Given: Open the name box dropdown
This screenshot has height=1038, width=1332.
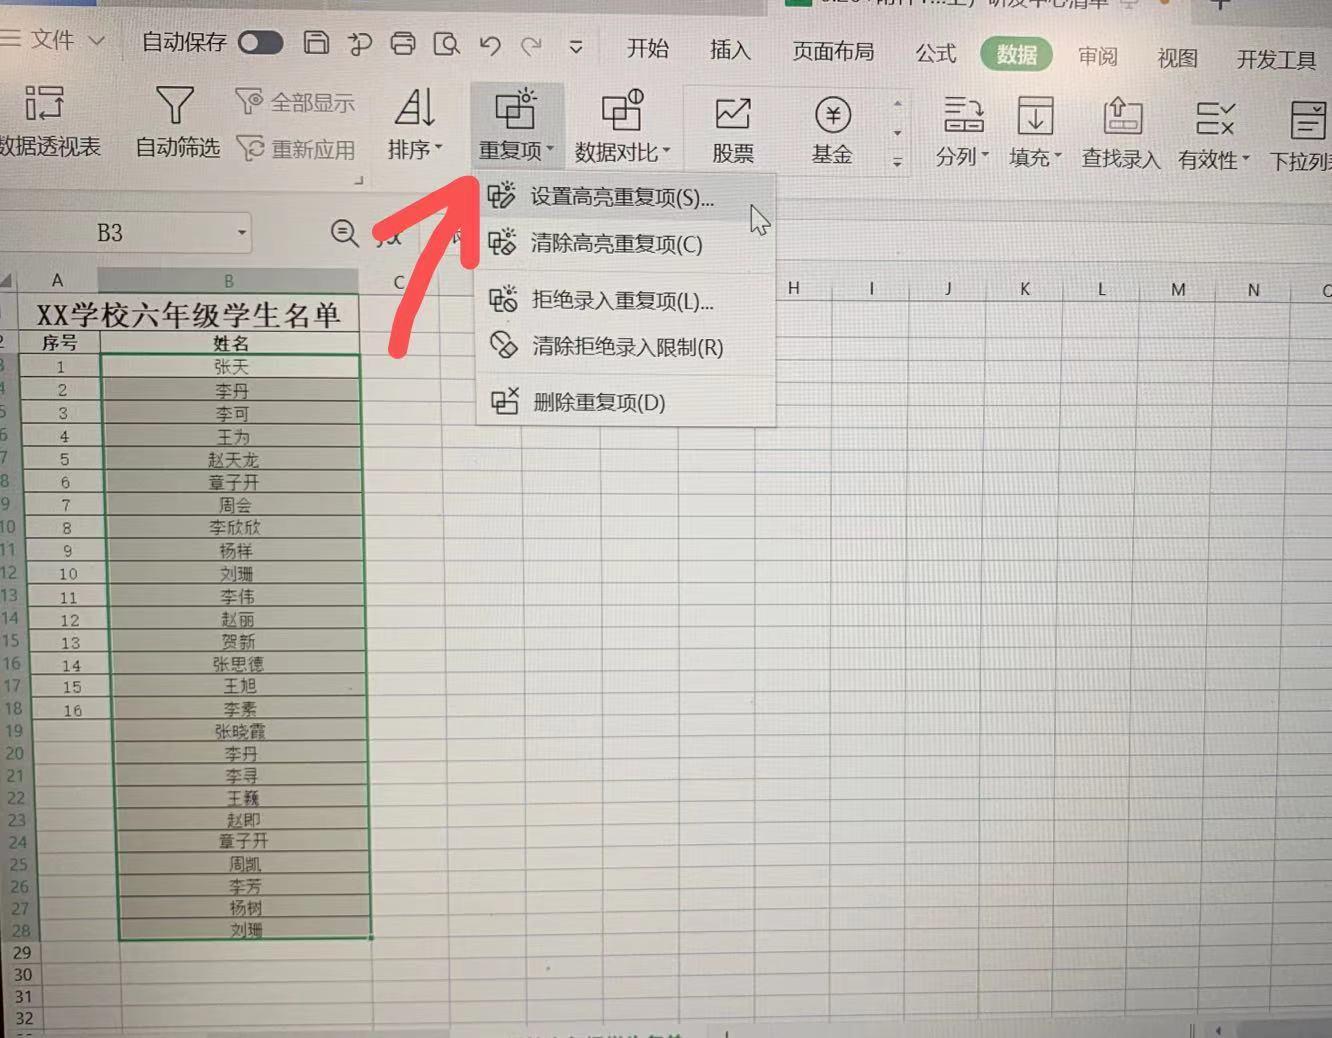Looking at the screenshot, I should click(x=240, y=232).
